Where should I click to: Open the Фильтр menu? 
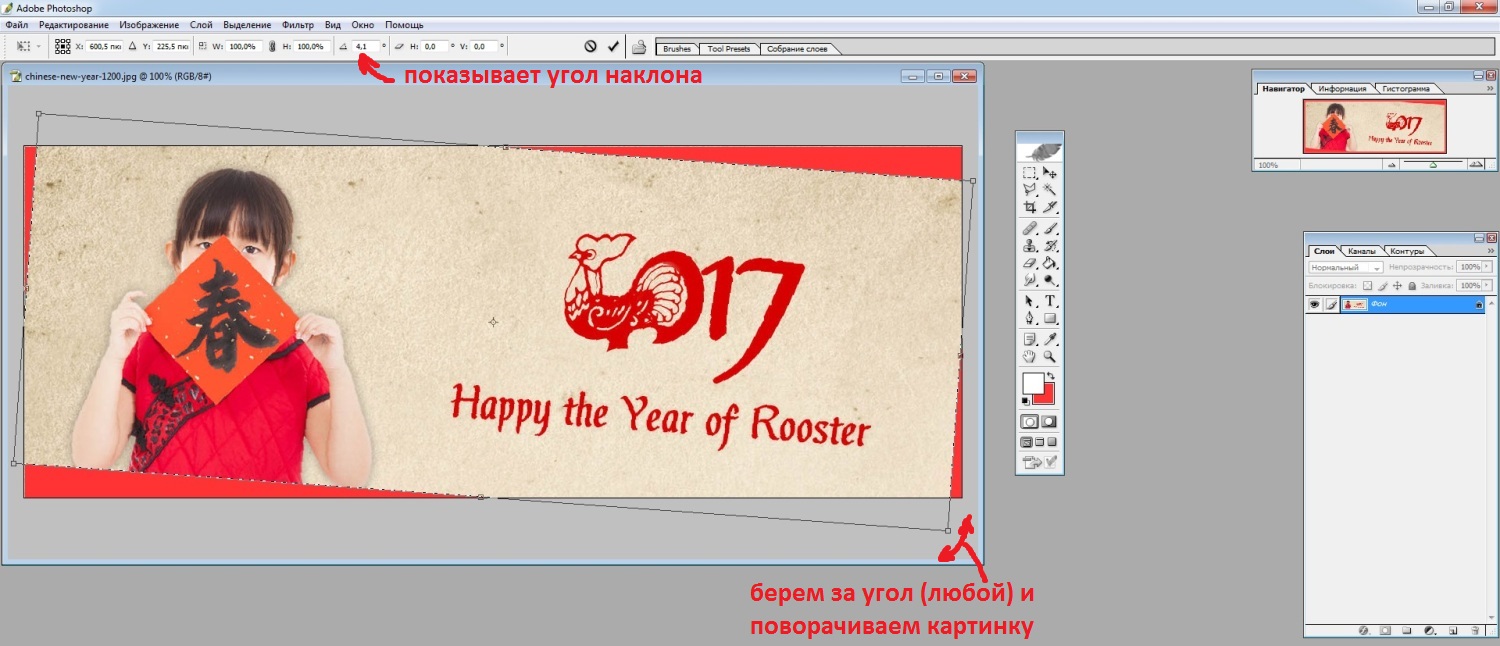point(298,24)
